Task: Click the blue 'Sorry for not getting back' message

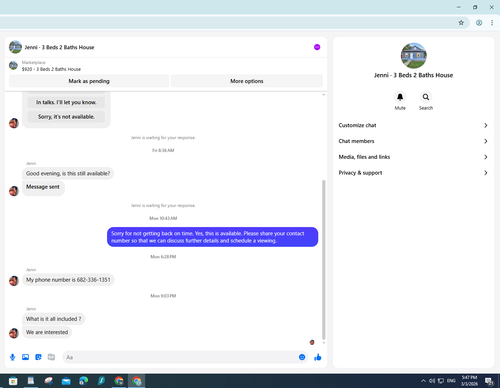Action: [212, 237]
